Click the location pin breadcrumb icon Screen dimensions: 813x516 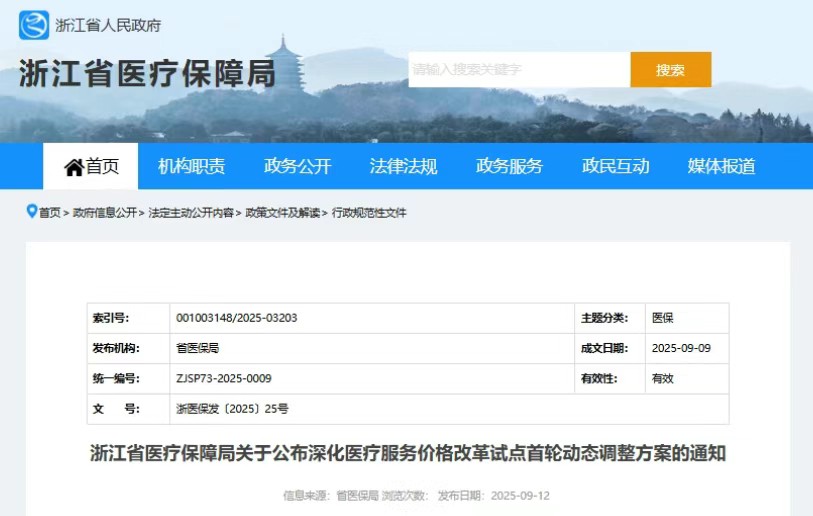[32, 212]
